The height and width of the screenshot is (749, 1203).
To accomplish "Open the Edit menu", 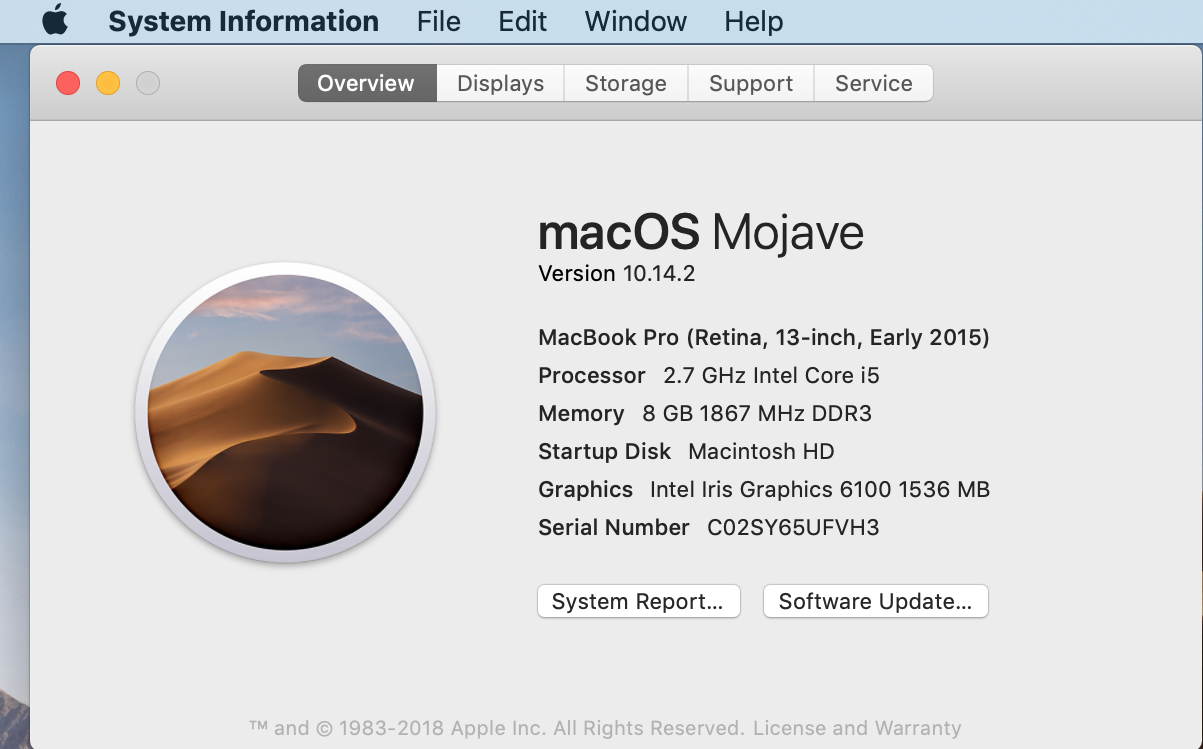I will (523, 21).
